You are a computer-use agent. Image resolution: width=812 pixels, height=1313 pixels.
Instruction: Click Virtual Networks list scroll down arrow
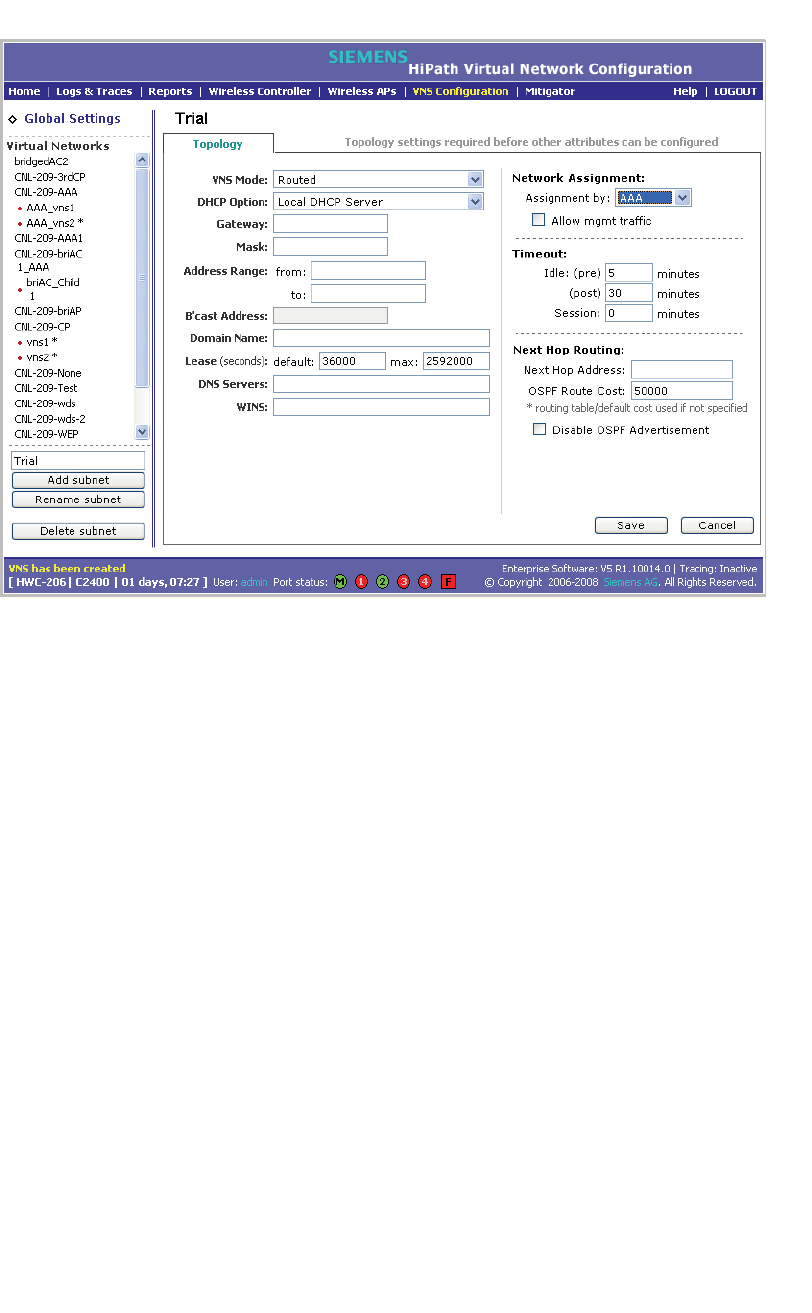pos(142,432)
